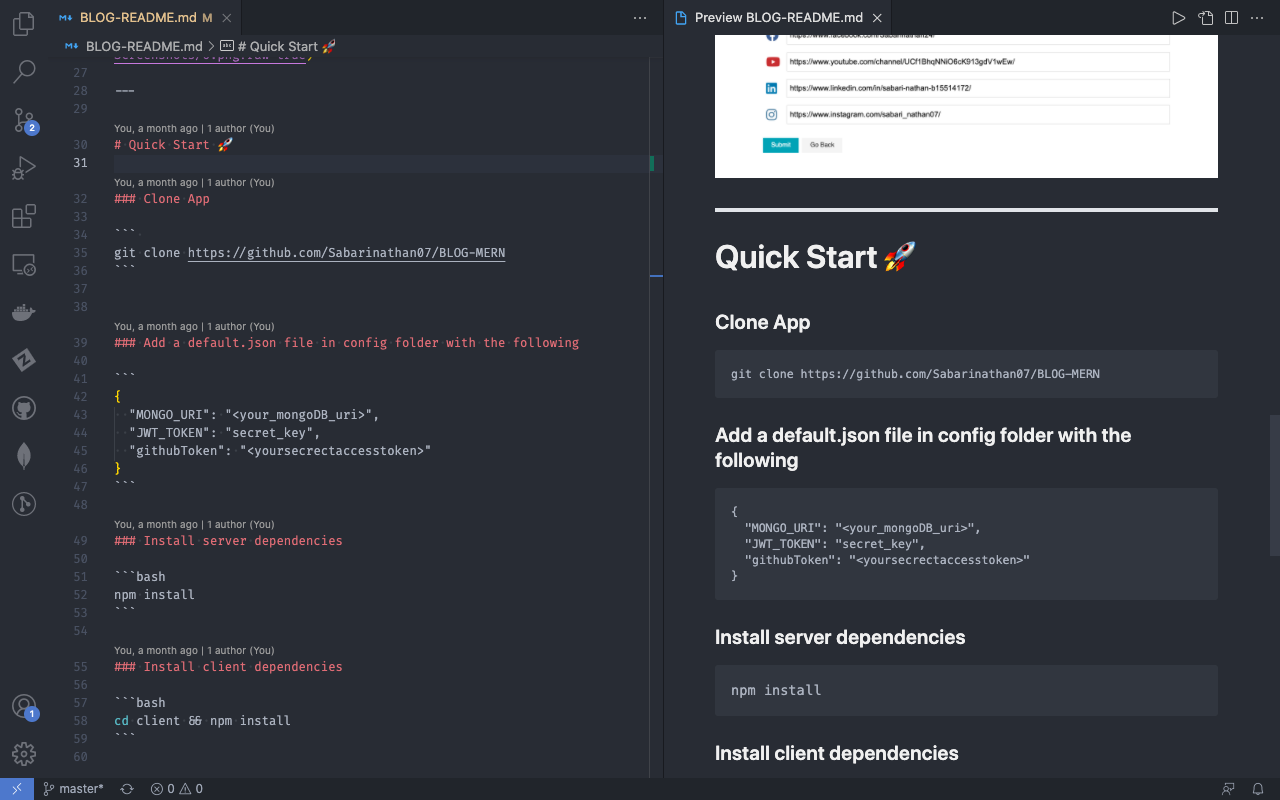This screenshot has height=800, width=1280.
Task: Open the activity bar icon below Docker
Action: pos(24,360)
